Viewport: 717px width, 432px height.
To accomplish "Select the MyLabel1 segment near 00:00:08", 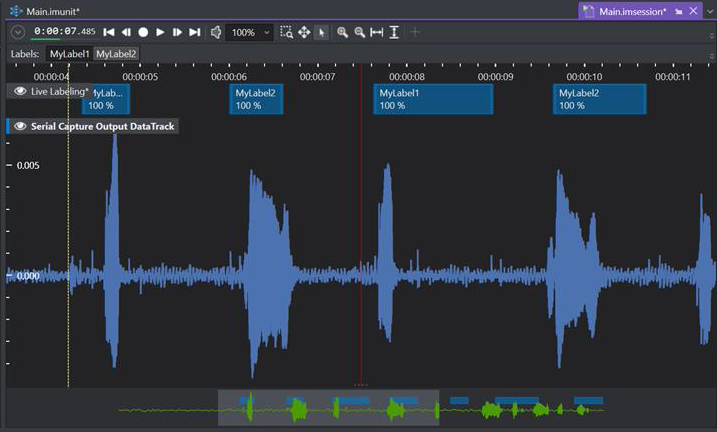I will coord(433,99).
